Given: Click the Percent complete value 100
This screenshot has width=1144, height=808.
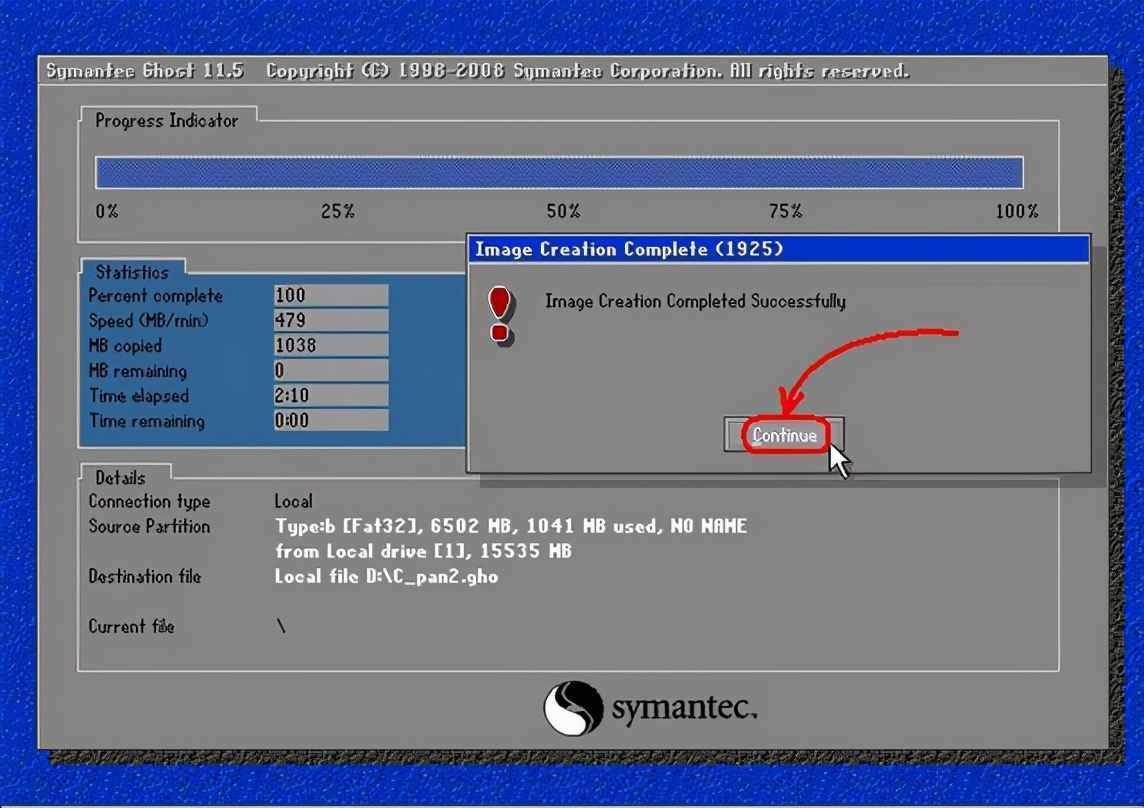Looking at the screenshot, I should click(331, 295).
